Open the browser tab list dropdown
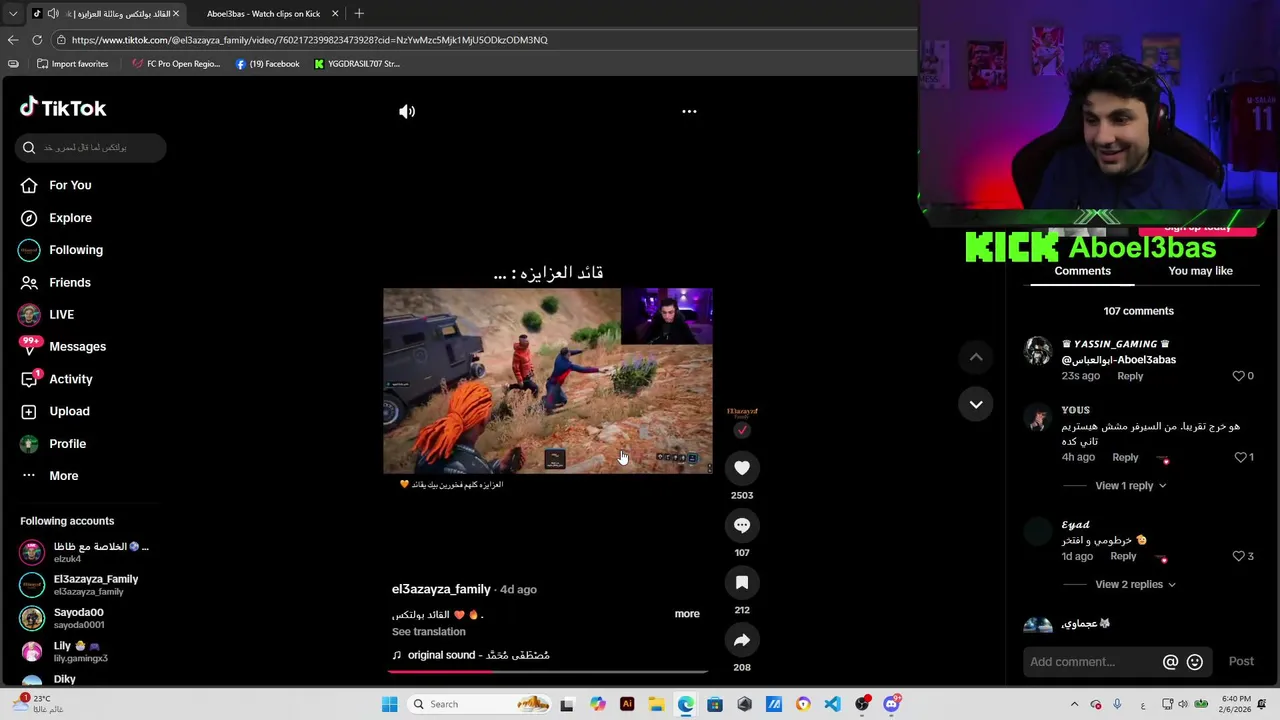Screen dimensions: 1280x720 13,14
